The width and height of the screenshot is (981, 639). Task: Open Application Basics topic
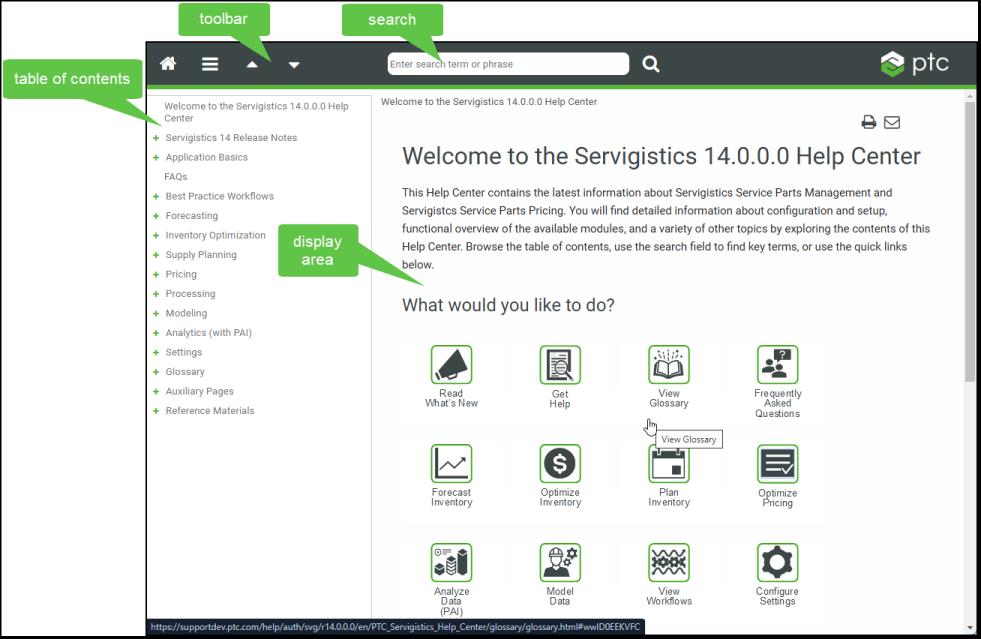coord(206,157)
